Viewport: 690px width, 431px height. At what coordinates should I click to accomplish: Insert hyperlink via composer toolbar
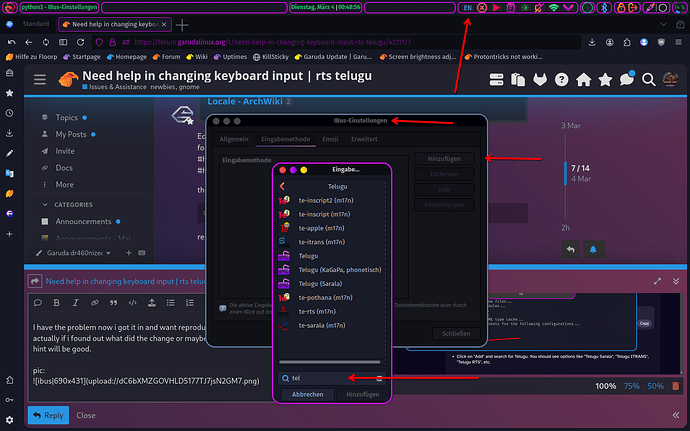[x=95, y=302]
